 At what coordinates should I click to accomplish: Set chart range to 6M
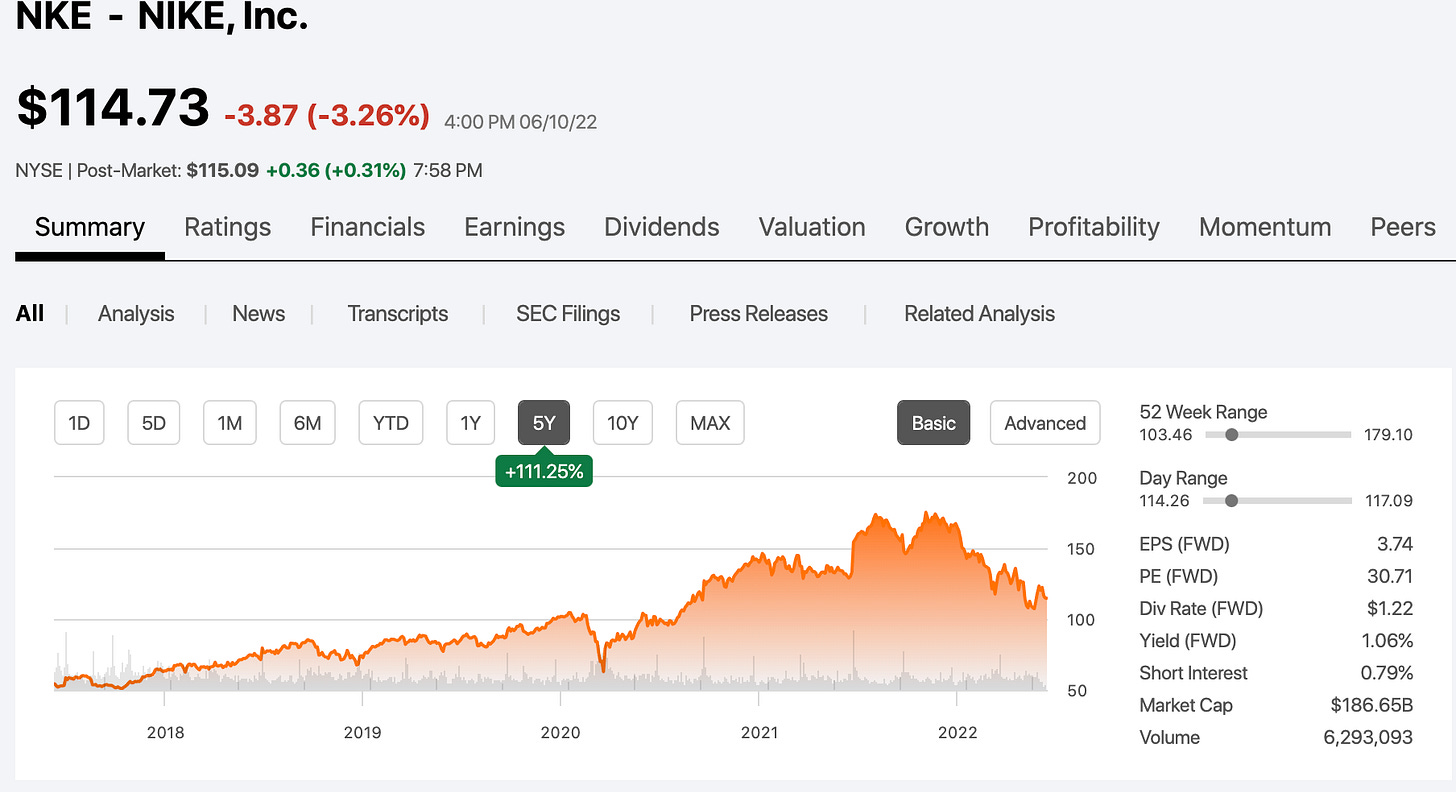tap(307, 423)
